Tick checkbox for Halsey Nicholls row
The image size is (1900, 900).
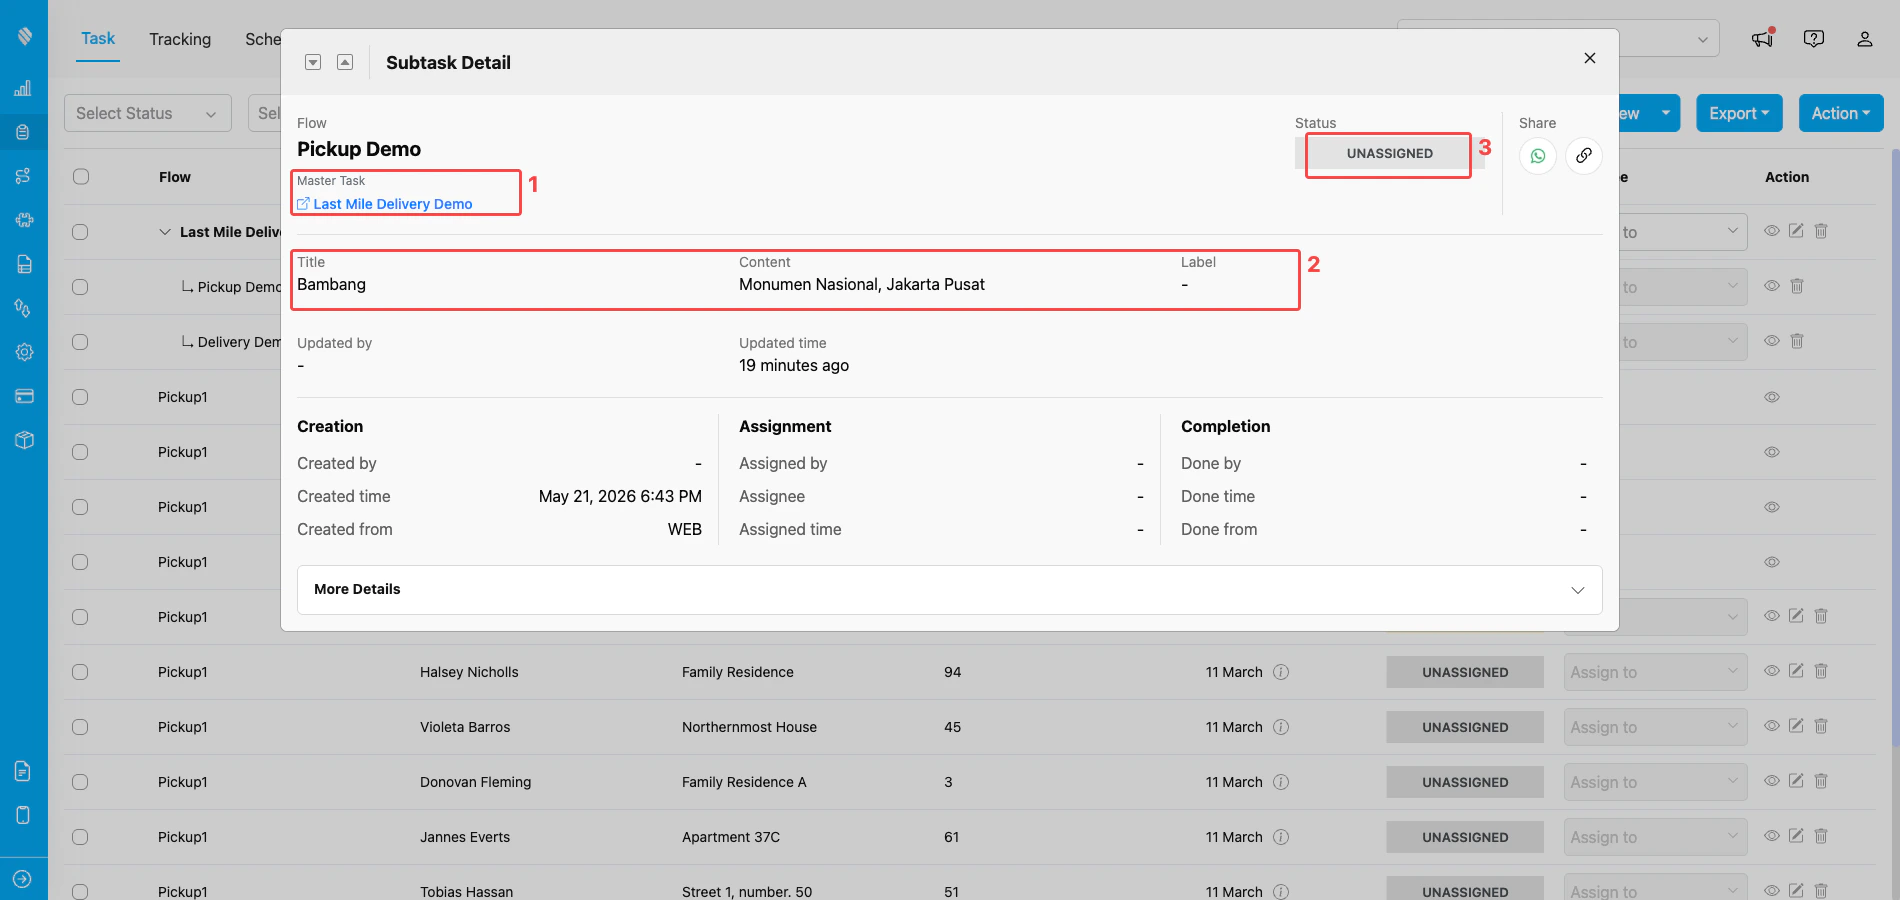[x=80, y=672]
